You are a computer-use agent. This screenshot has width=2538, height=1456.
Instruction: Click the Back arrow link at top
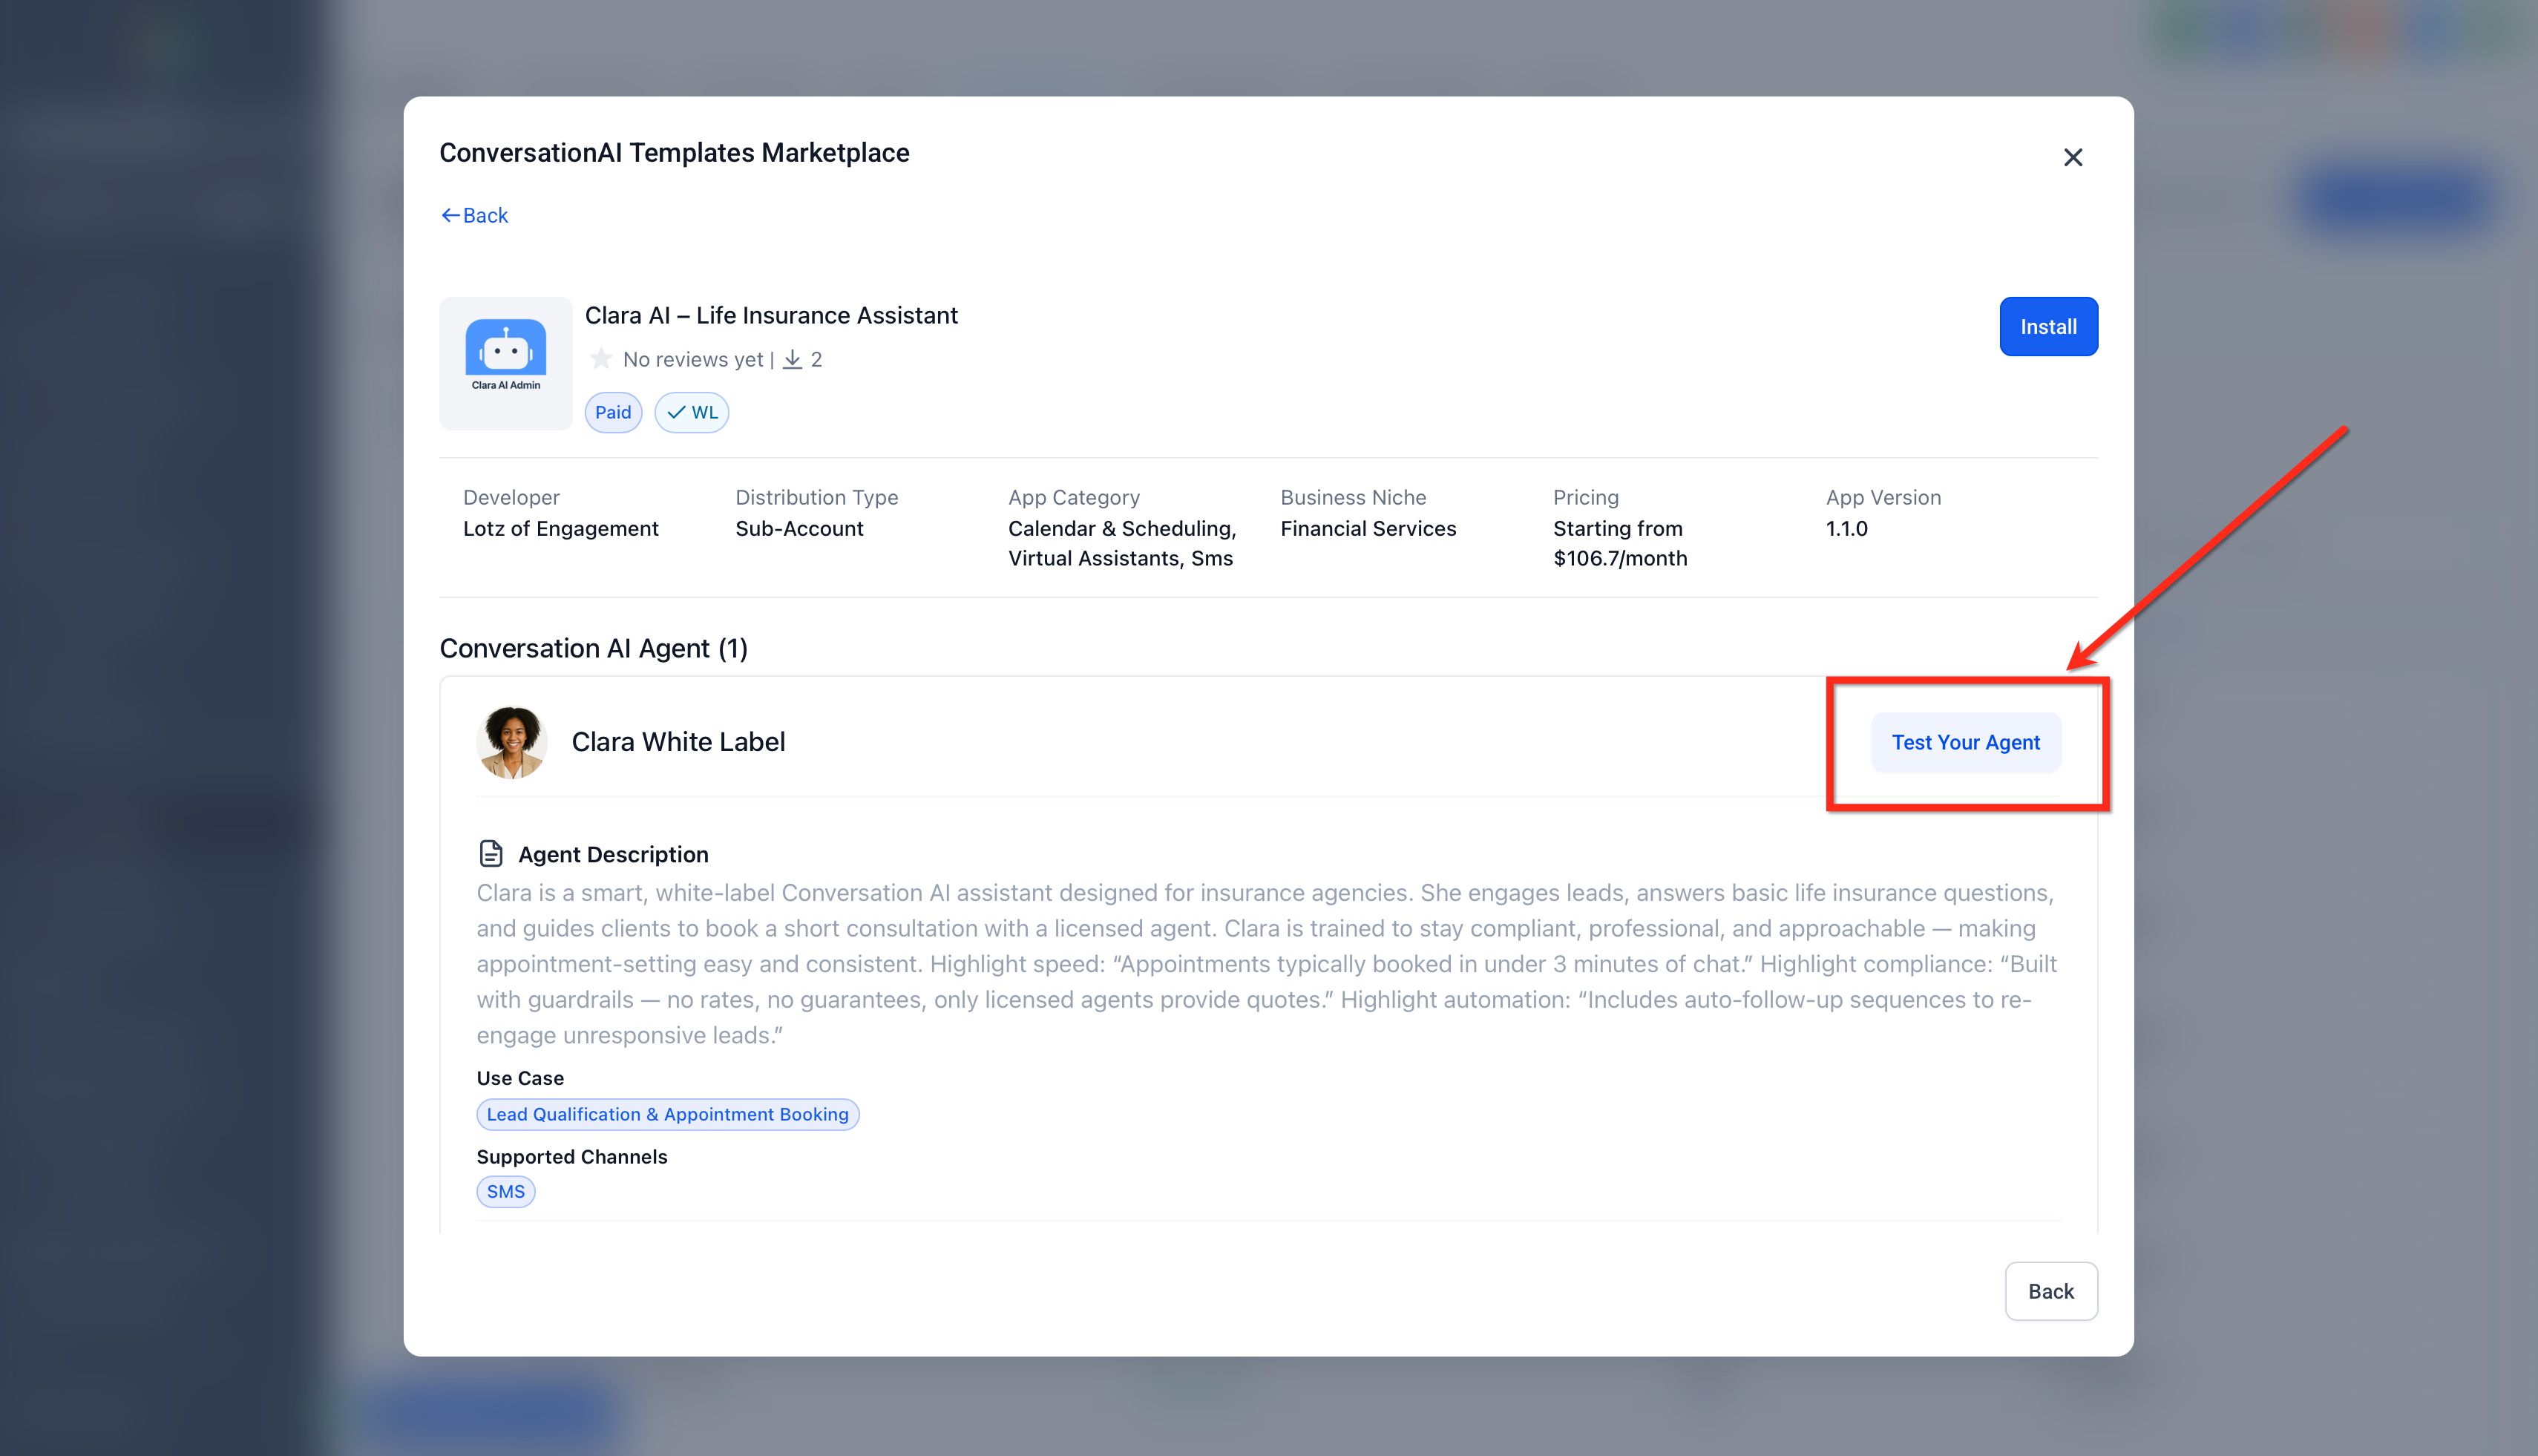(x=474, y=215)
